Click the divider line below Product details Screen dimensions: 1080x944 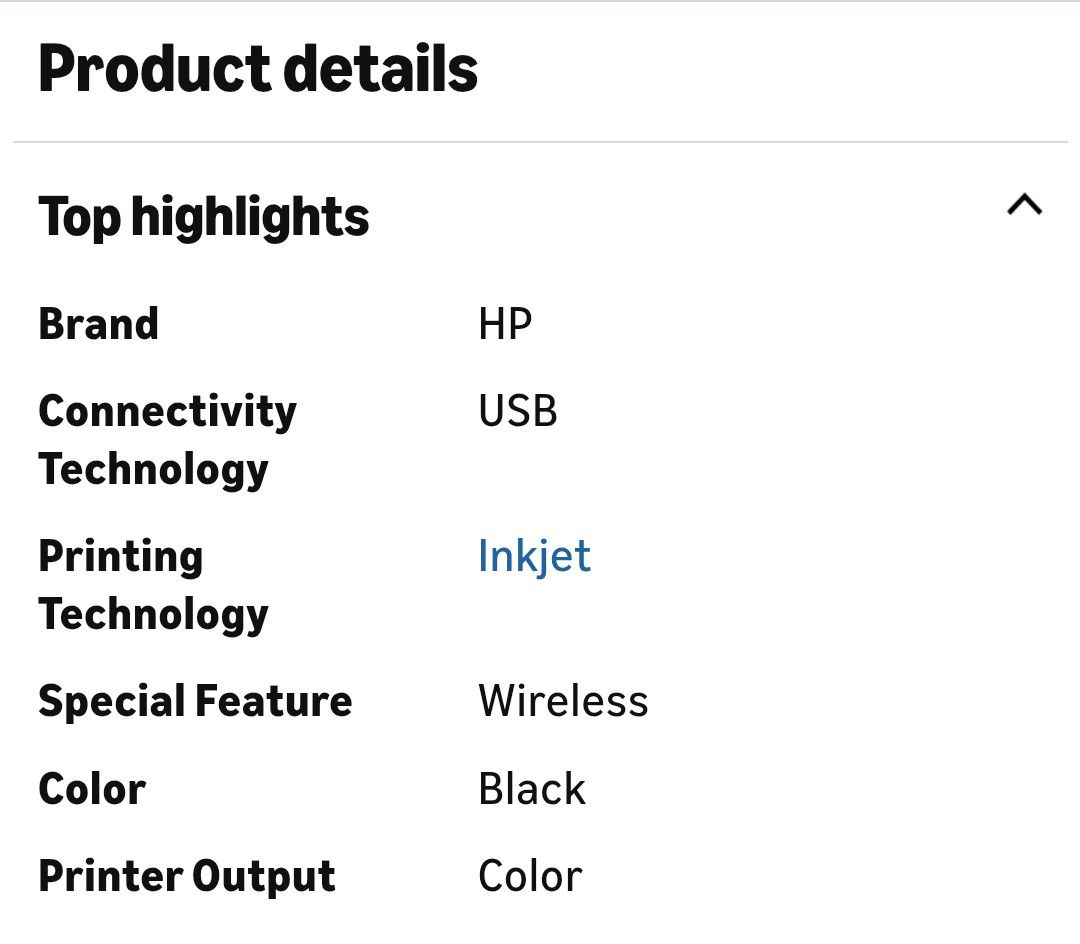[x=540, y=142]
